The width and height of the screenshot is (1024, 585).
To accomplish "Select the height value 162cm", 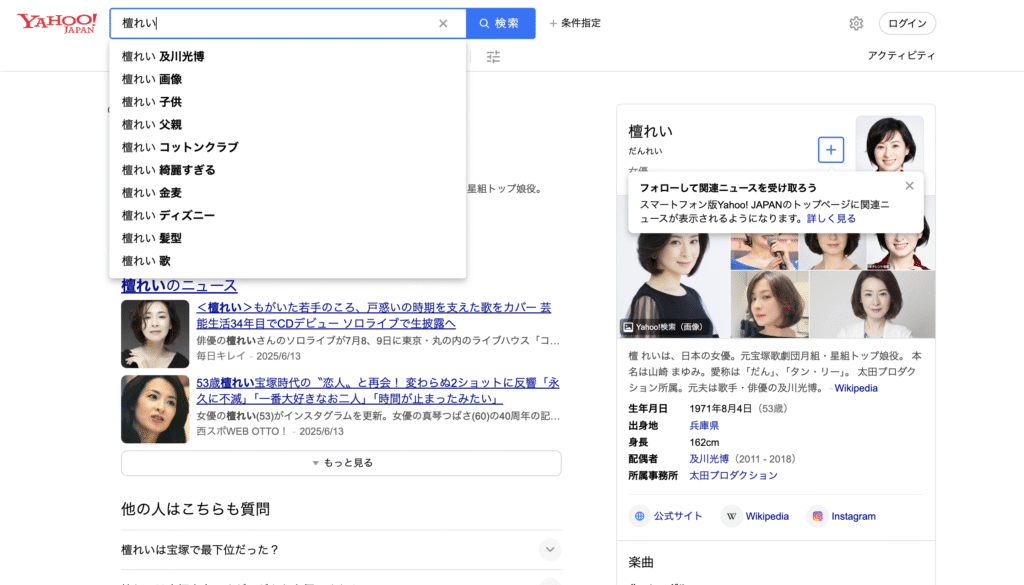I will point(705,443).
